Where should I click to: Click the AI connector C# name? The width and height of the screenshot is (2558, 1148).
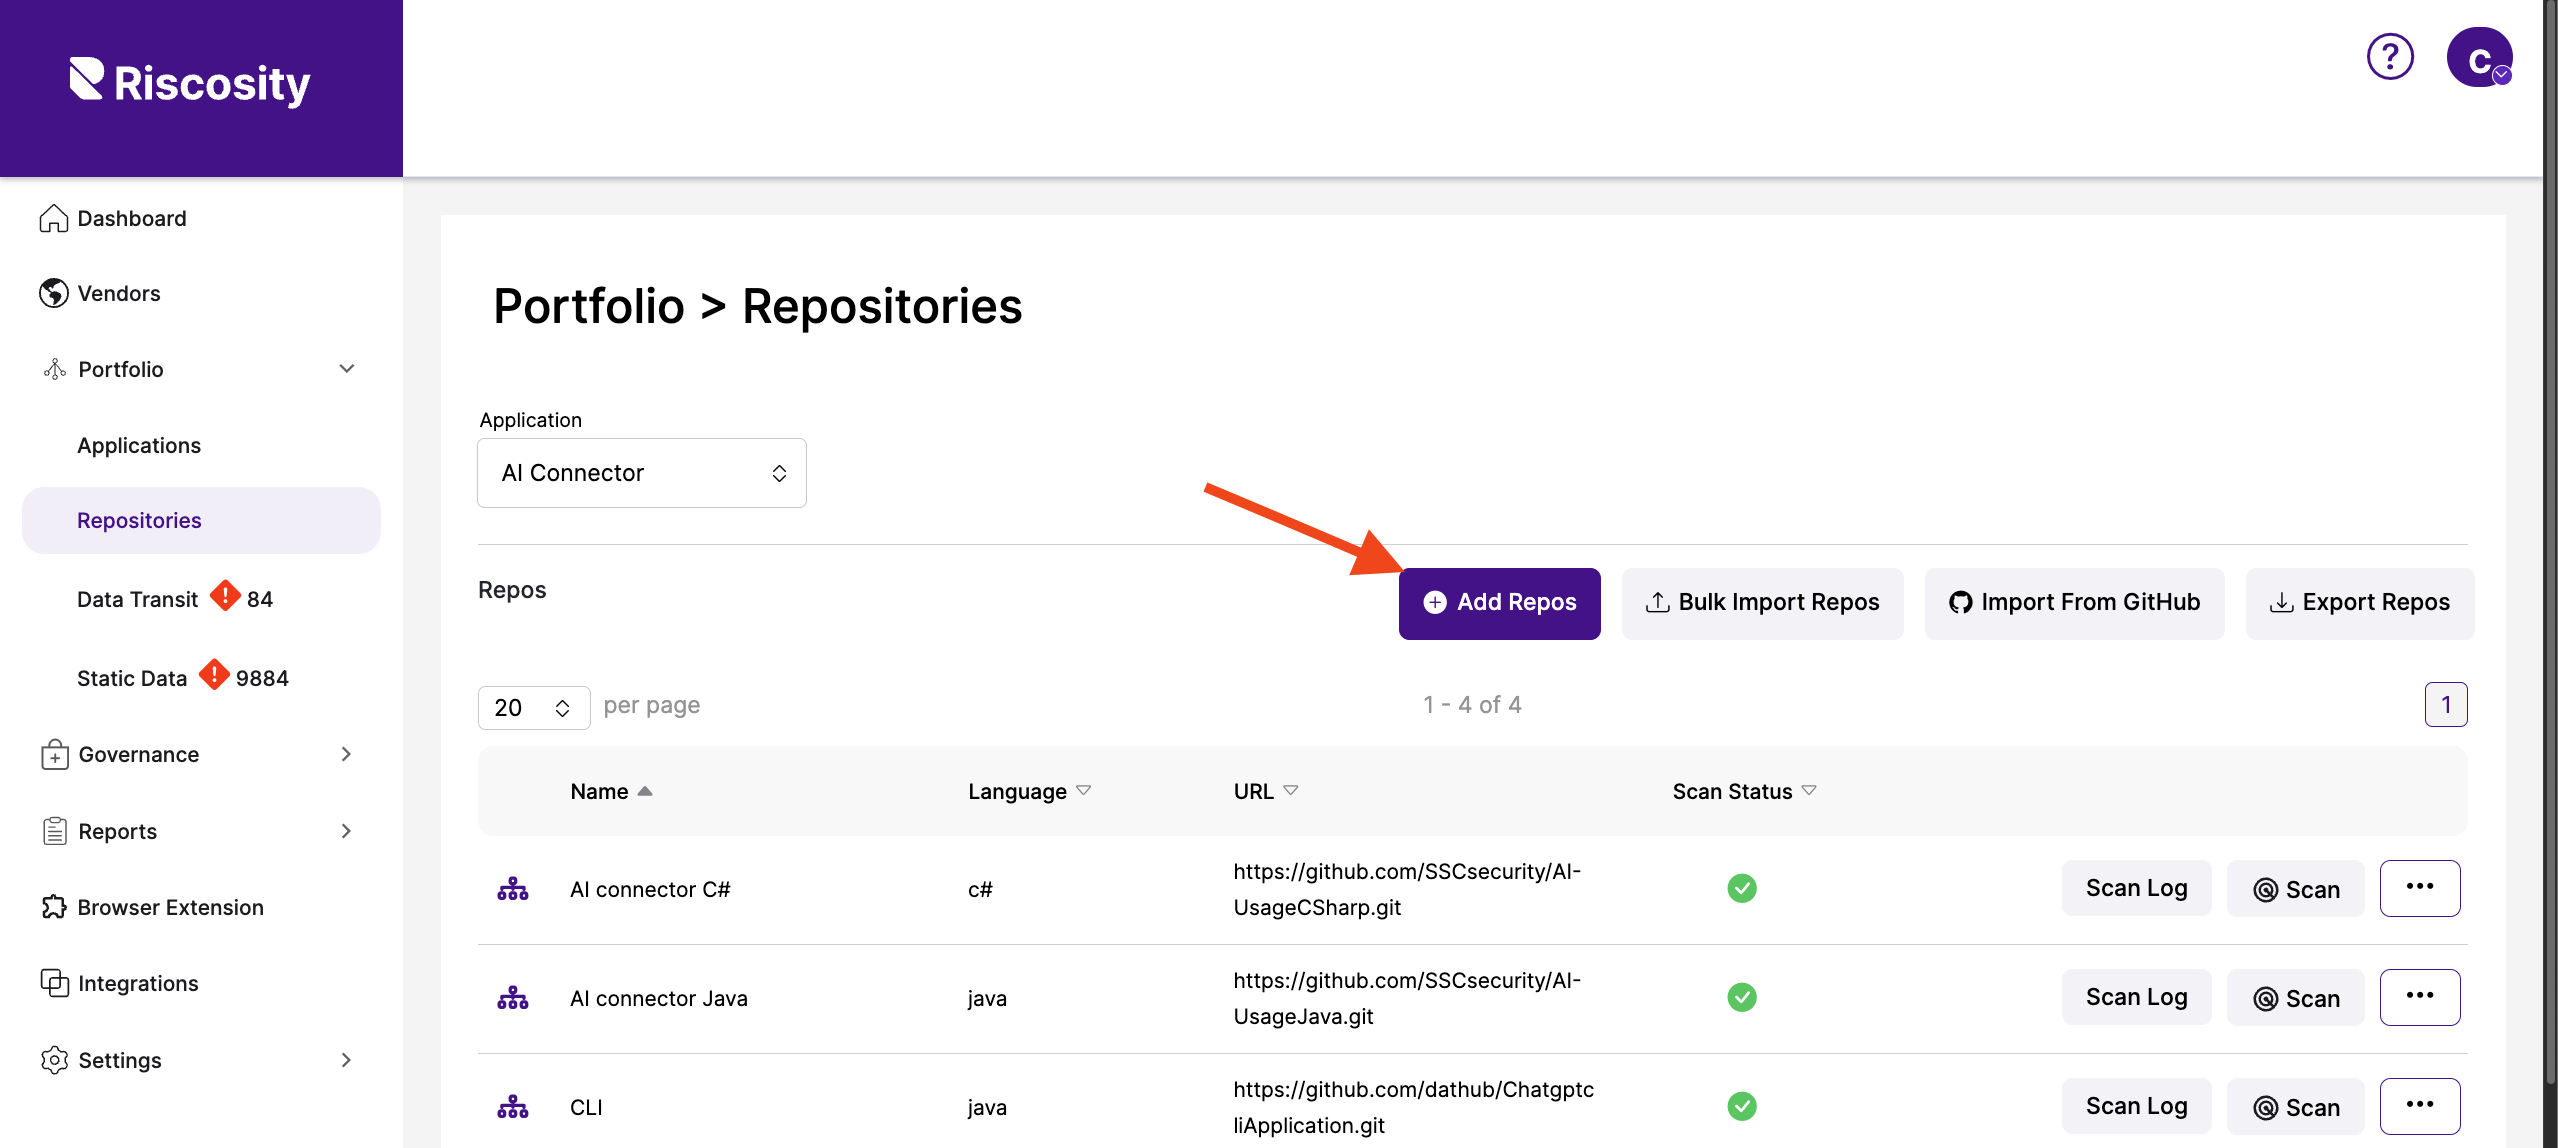tap(650, 889)
